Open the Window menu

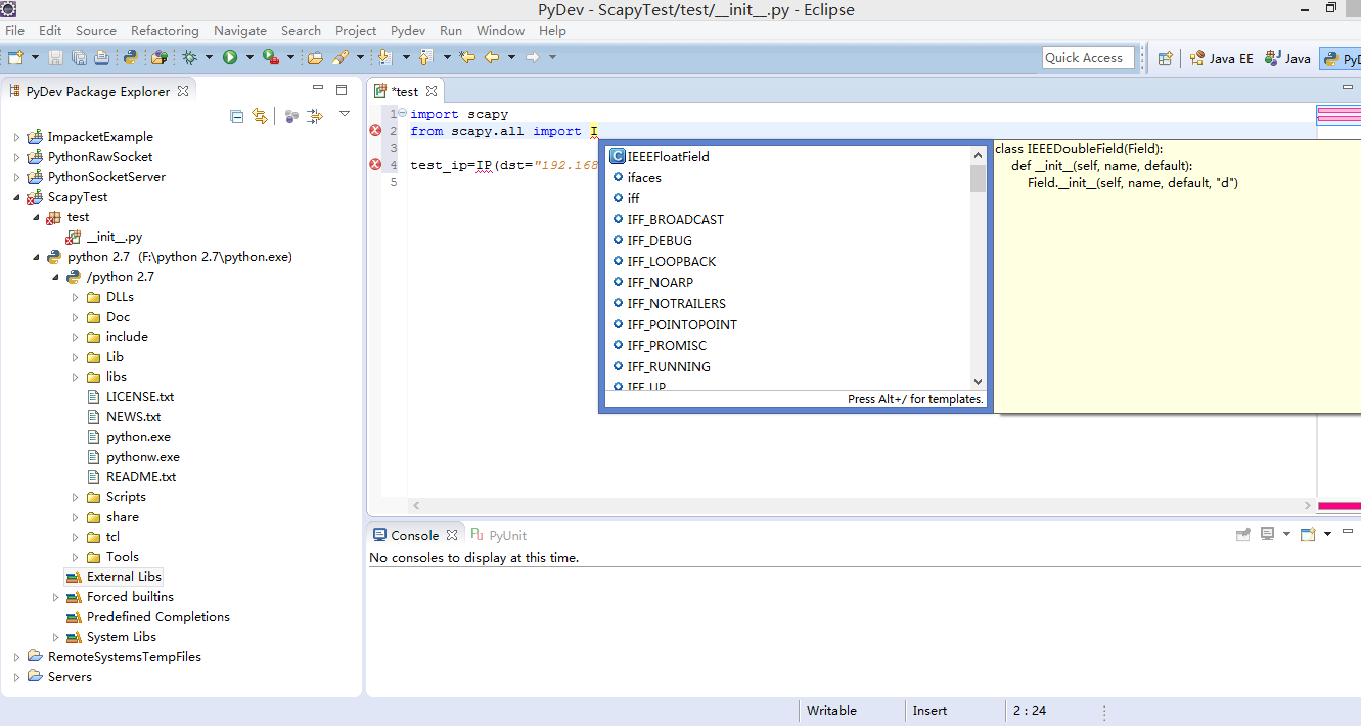[x=501, y=31]
